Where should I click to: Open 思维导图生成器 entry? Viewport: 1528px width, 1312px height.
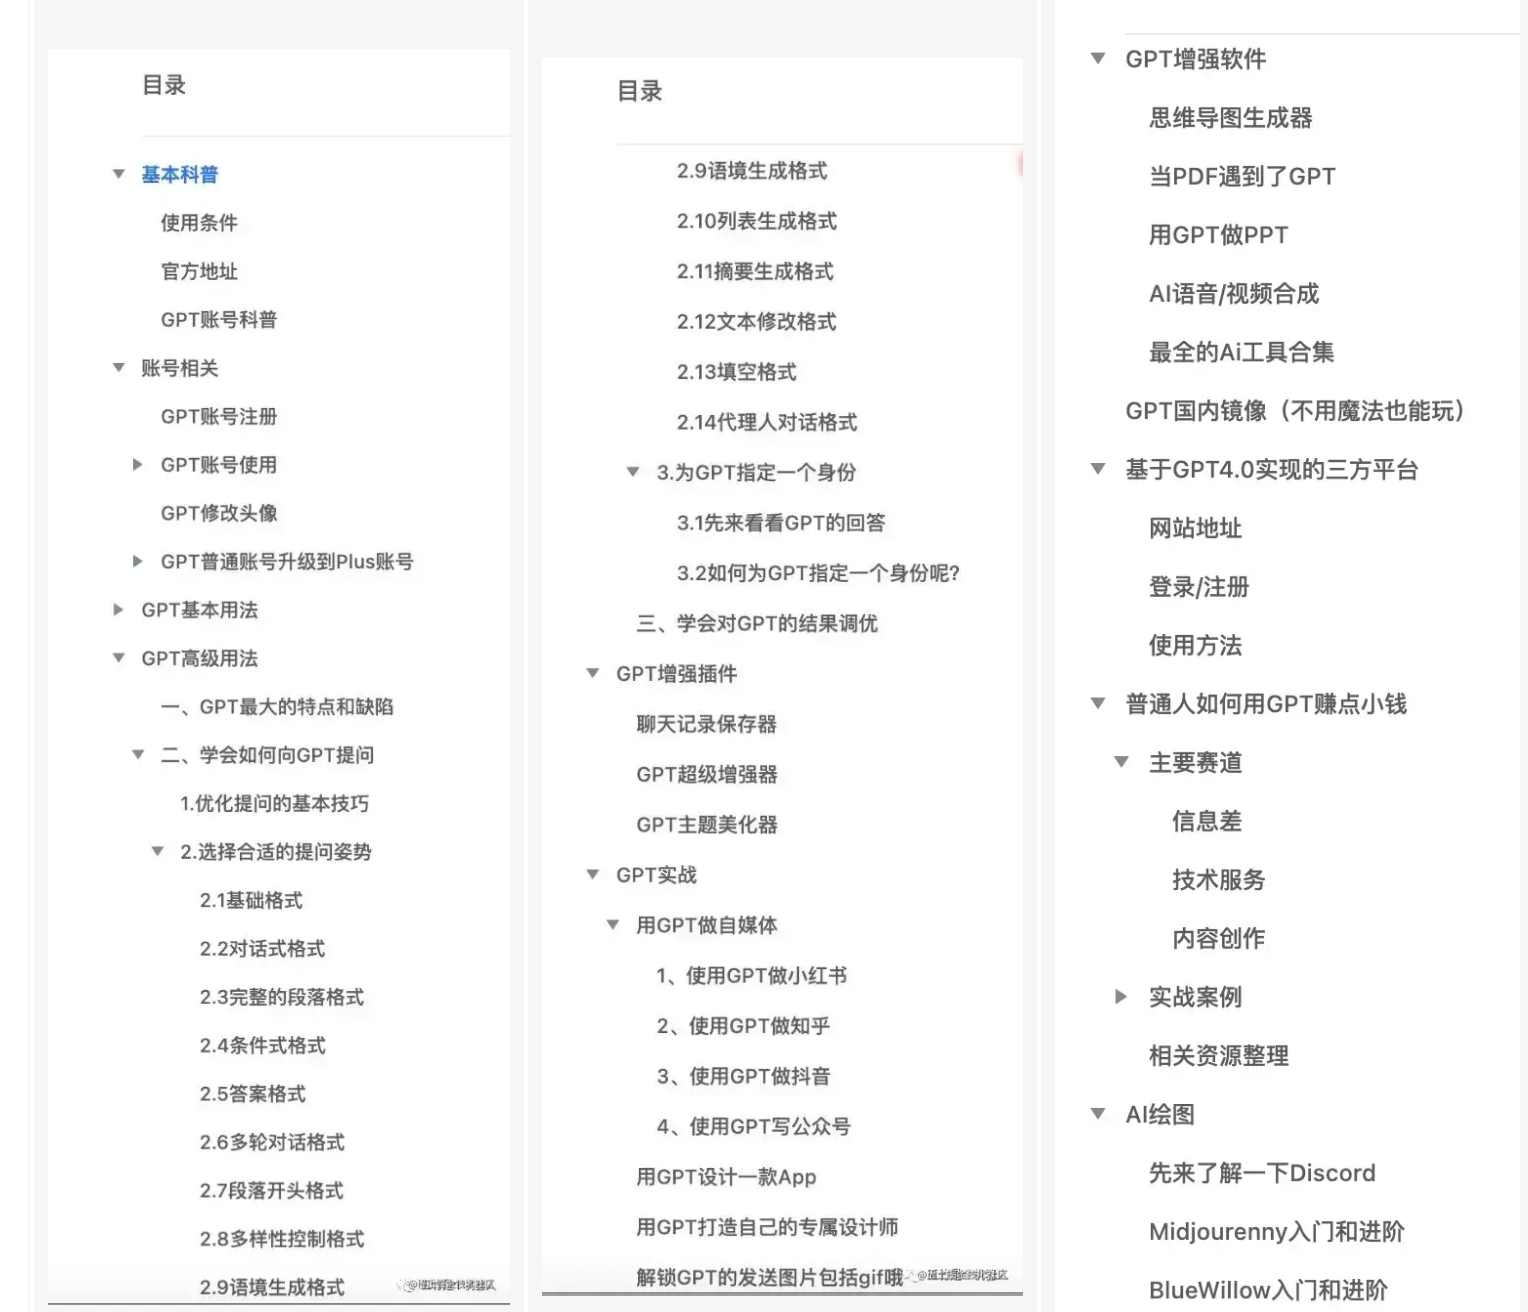click(x=1230, y=118)
